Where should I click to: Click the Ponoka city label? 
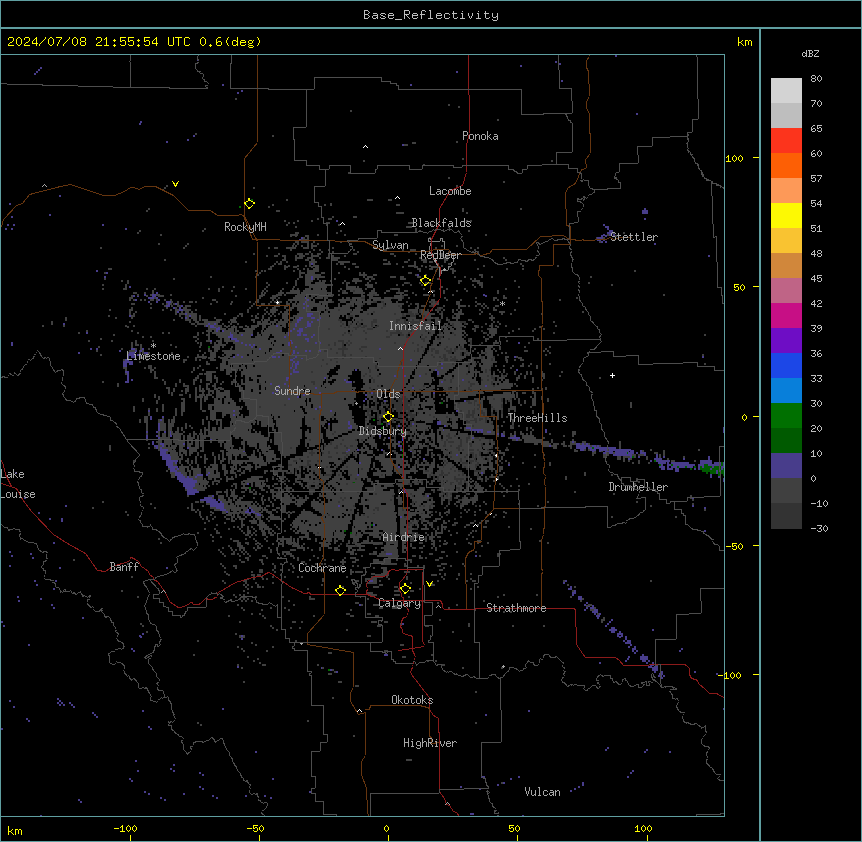coord(480,136)
